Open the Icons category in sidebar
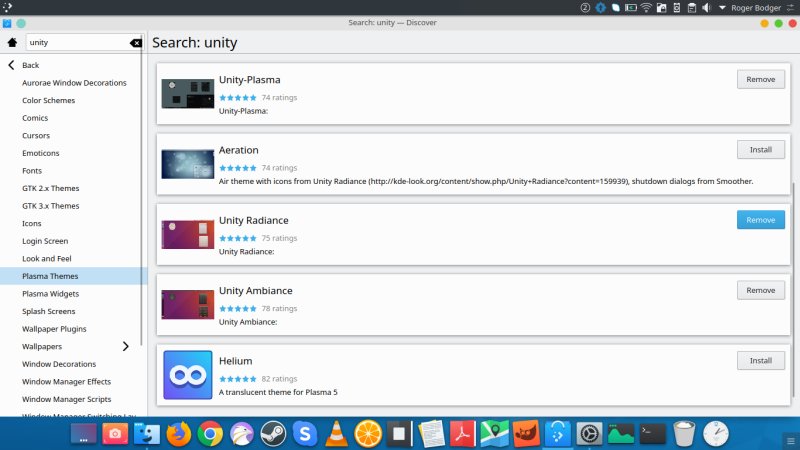 click(x=32, y=223)
